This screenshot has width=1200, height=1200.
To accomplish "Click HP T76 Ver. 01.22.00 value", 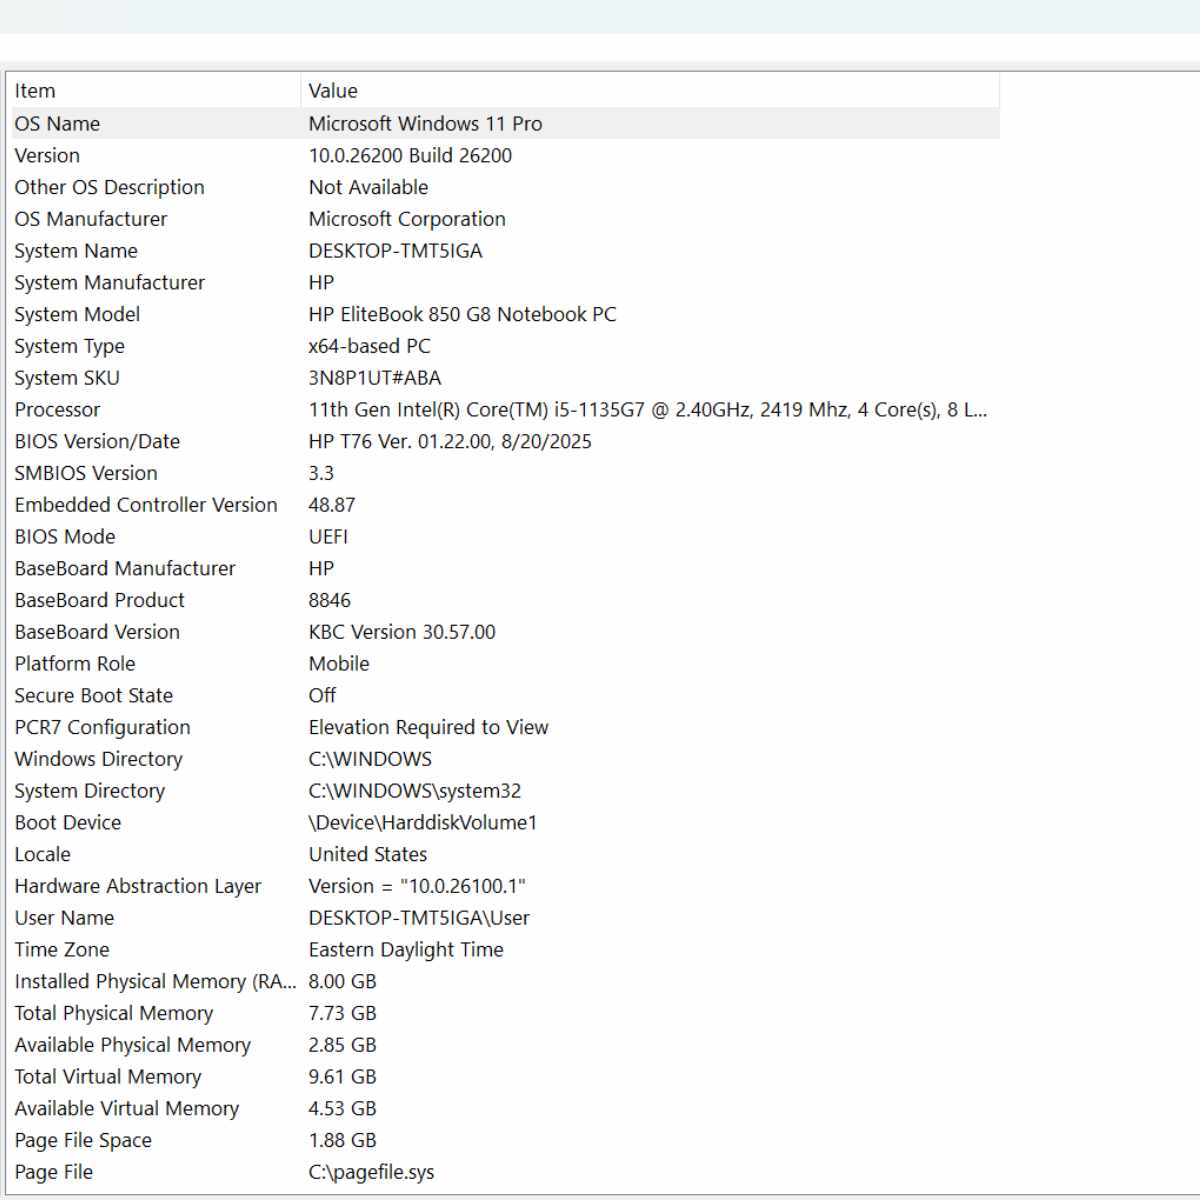I will tap(450, 442).
